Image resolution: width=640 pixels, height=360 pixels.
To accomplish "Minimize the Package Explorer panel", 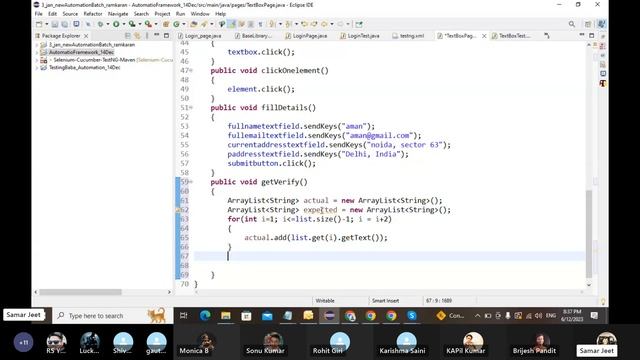I will pos(157,36).
